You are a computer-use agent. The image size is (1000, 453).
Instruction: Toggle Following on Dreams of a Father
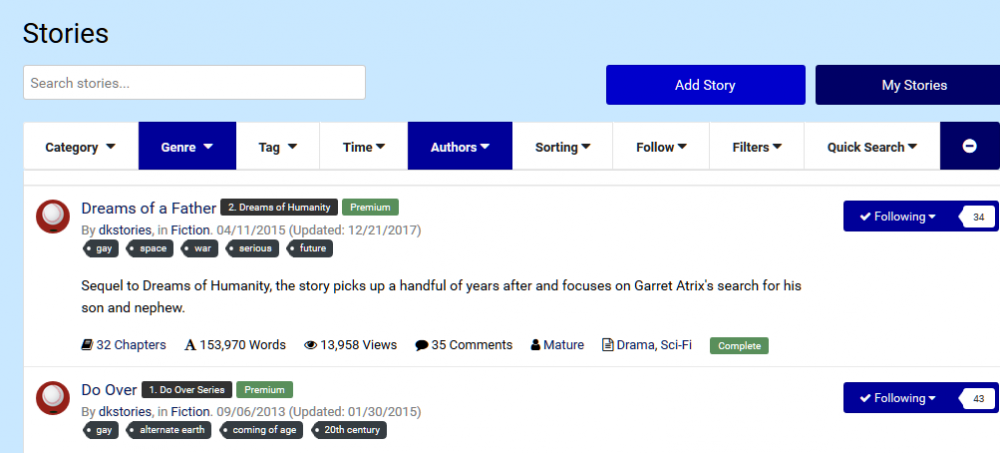point(897,217)
